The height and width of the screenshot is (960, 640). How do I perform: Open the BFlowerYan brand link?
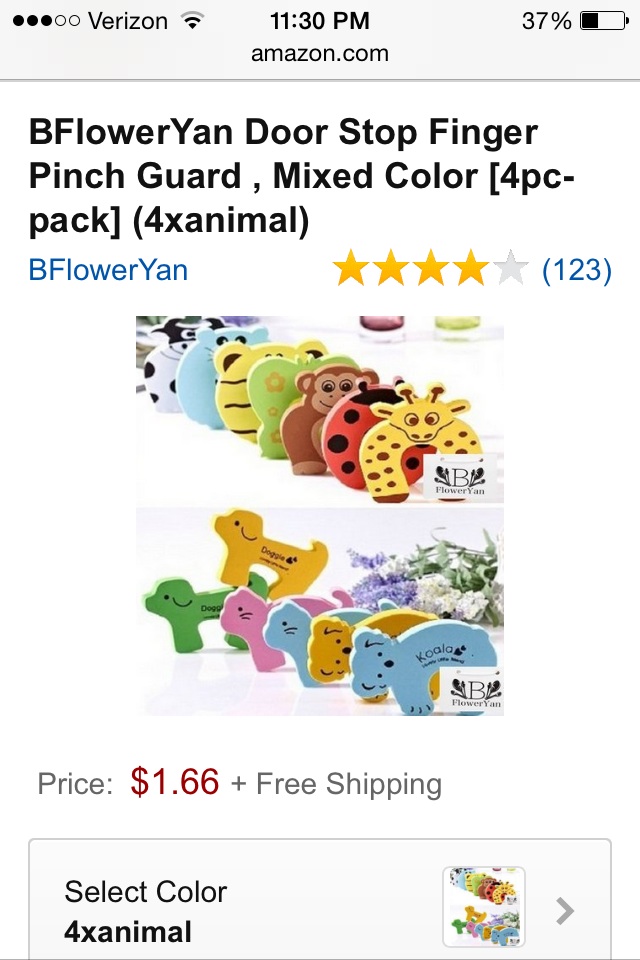coord(108,269)
